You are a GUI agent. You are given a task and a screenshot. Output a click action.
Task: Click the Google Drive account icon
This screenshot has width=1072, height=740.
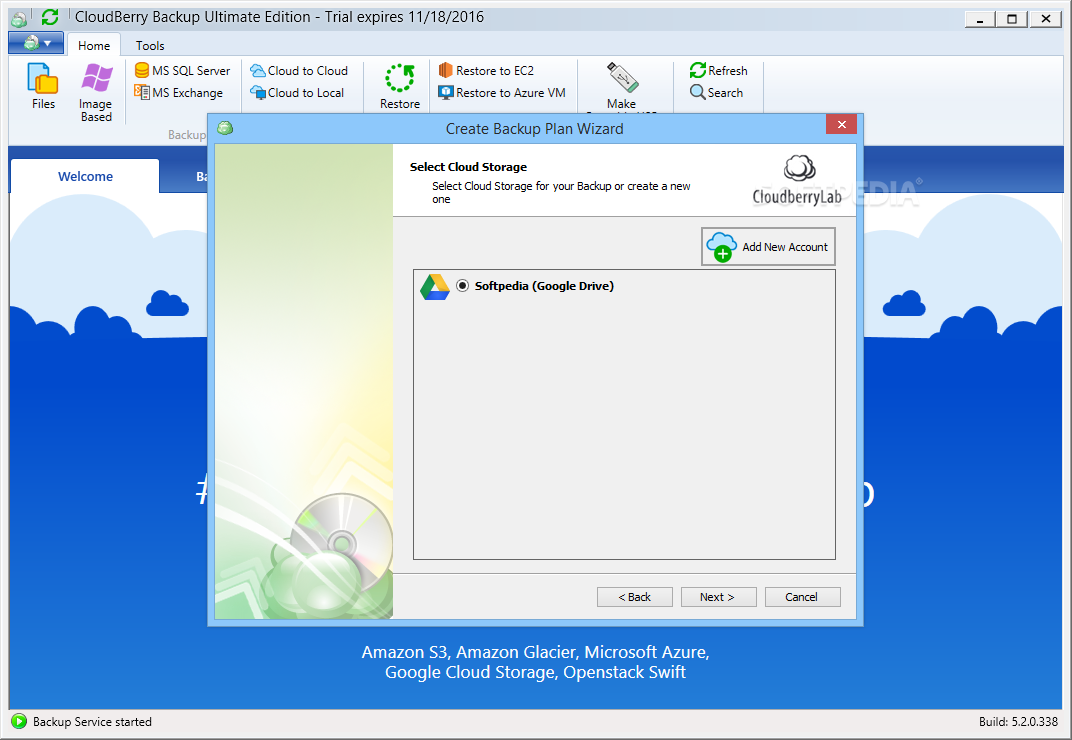tap(435, 287)
